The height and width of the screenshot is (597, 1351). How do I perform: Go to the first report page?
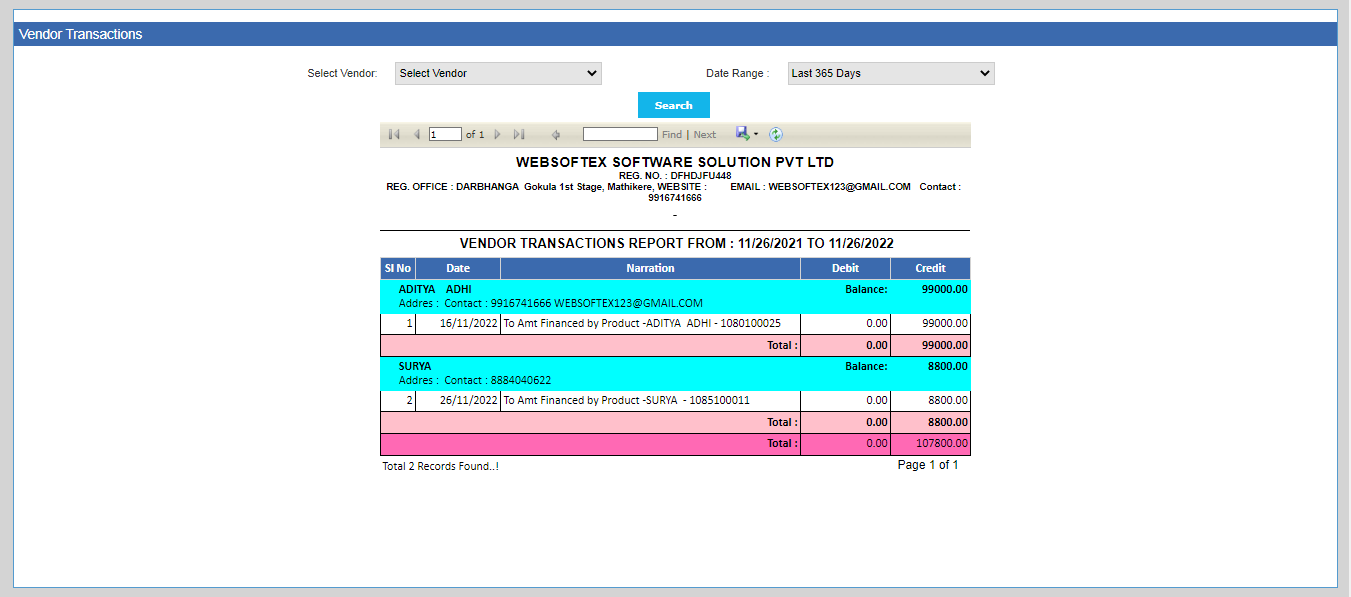click(x=394, y=134)
